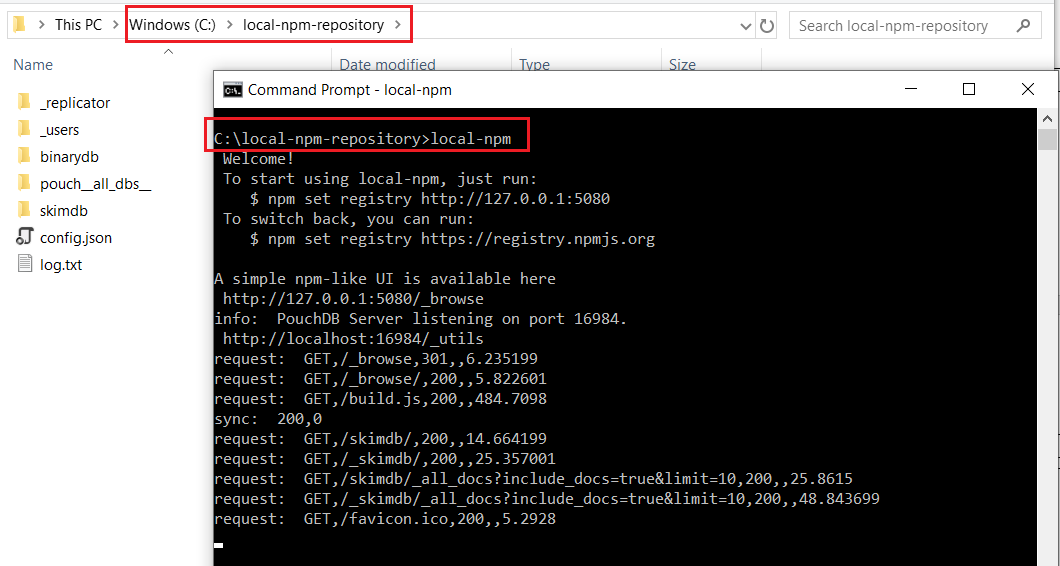
Task: Click the search magnifier icon
Action: coord(1022,25)
